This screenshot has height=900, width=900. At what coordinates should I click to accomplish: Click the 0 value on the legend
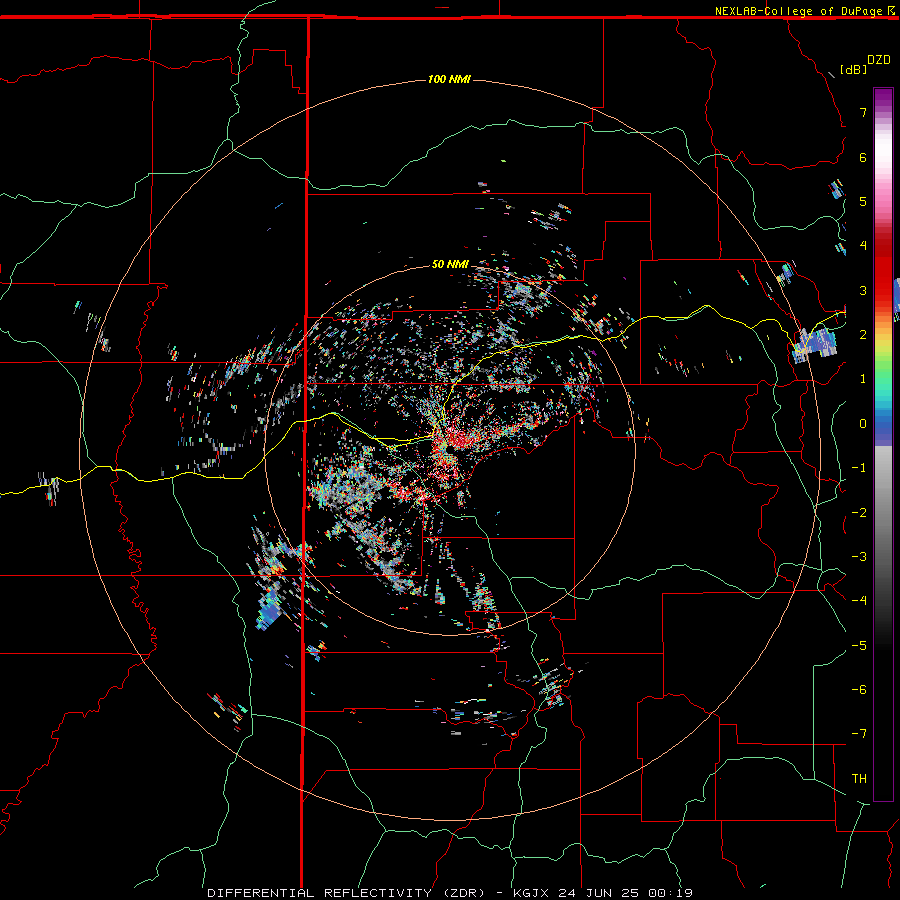pyautogui.click(x=863, y=424)
